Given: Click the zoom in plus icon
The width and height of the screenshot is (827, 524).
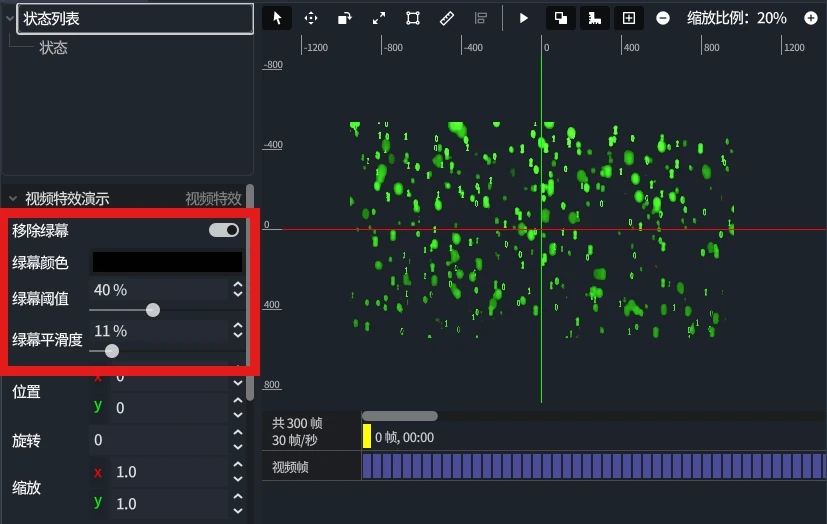Looking at the screenshot, I should [811, 18].
